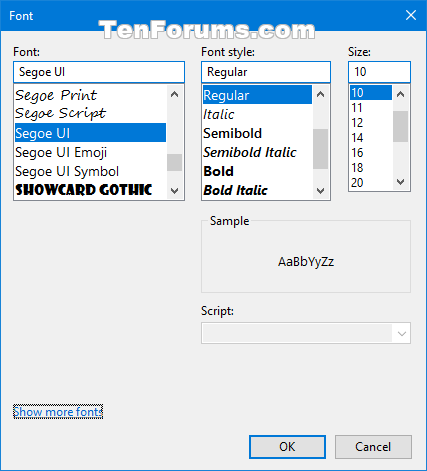Select Segoe Script in the font list
This screenshot has width=427, height=471.
click(90, 114)
